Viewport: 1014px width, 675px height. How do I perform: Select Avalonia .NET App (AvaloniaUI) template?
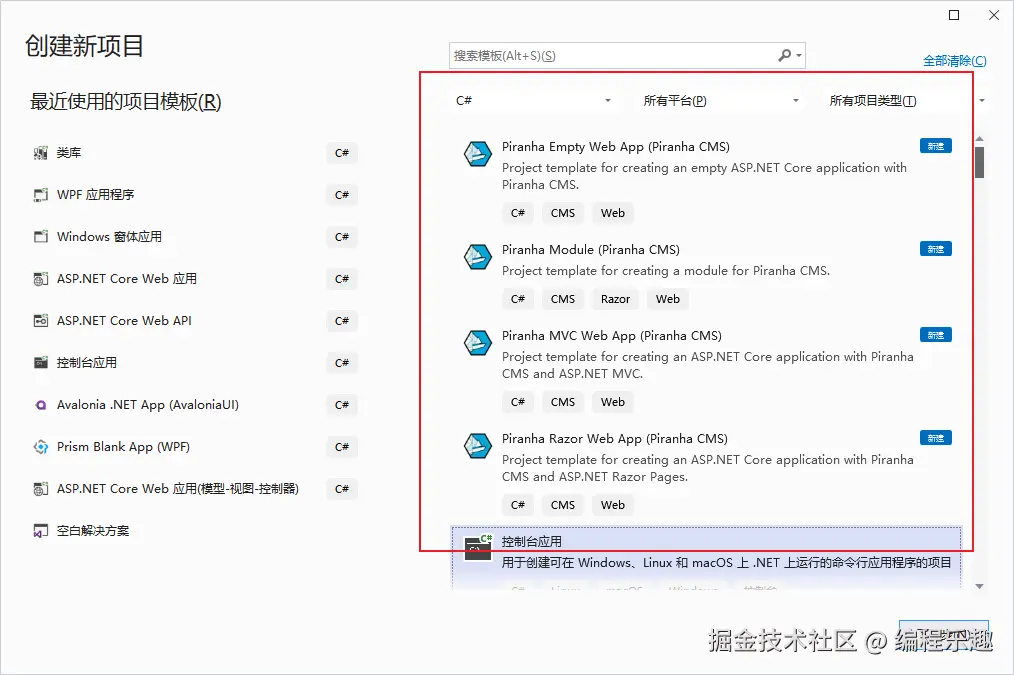(195, 405)
